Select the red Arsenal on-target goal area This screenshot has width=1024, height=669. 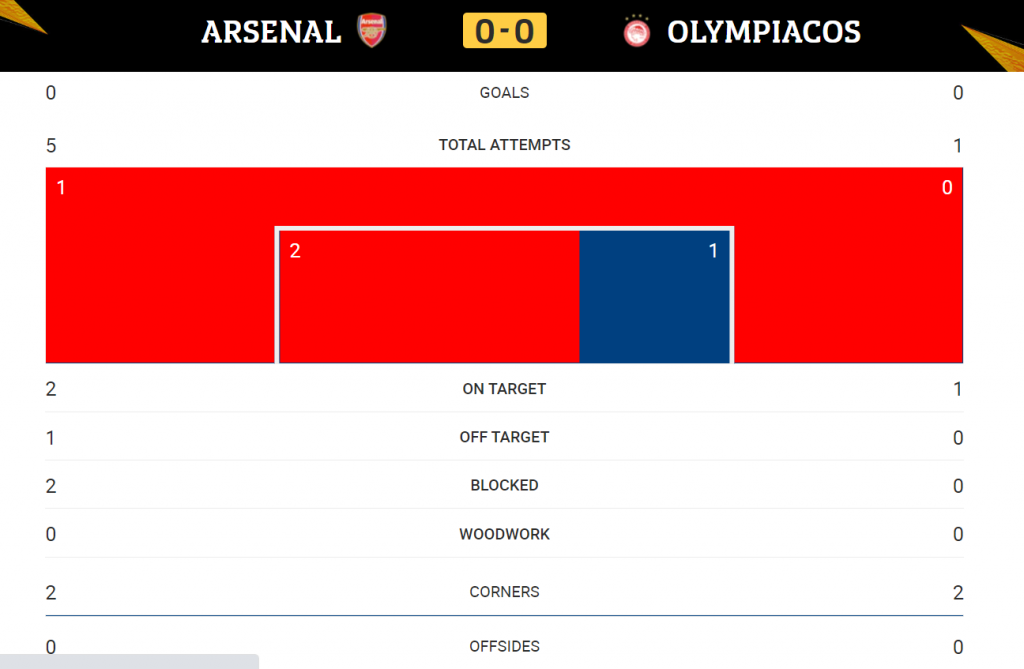coord(429,297)
